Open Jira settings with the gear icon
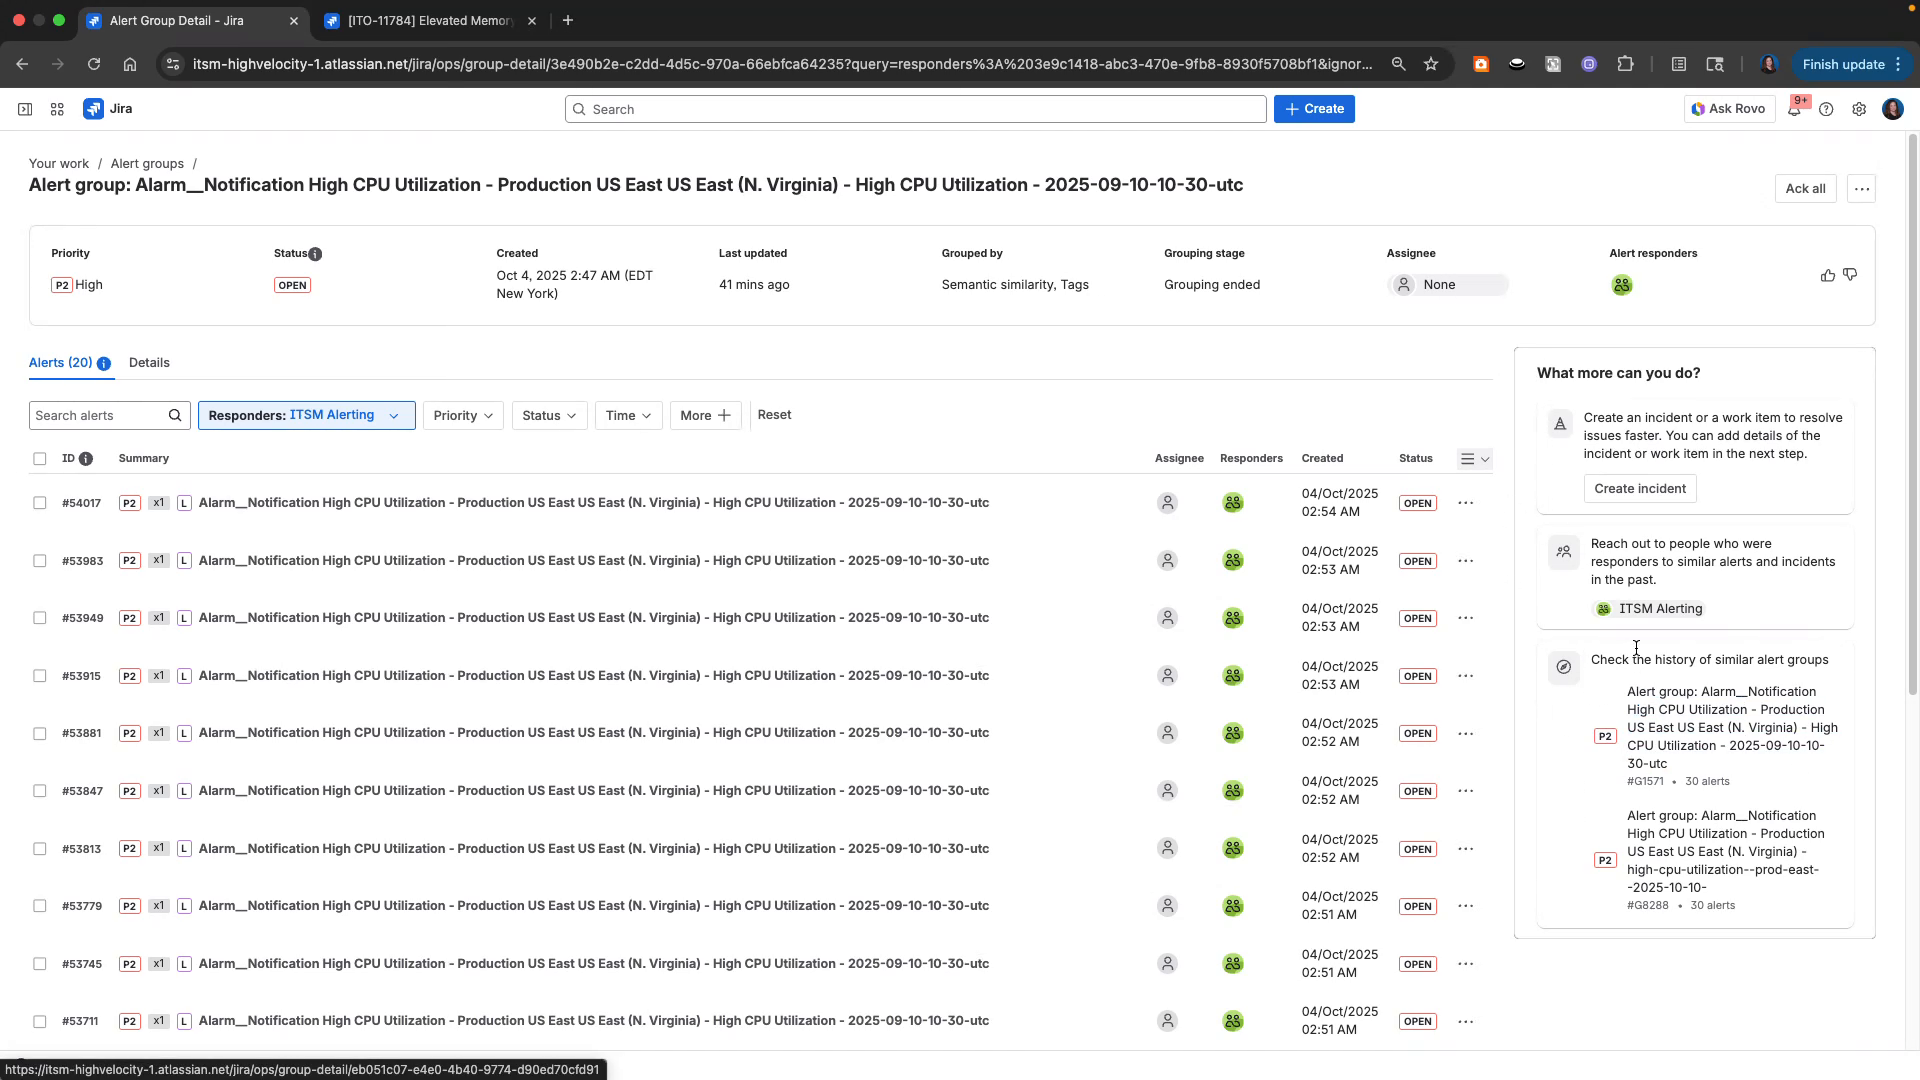Image resolution: width=1920 pixels, height=1080 pixels. [x=1859, y=109]
